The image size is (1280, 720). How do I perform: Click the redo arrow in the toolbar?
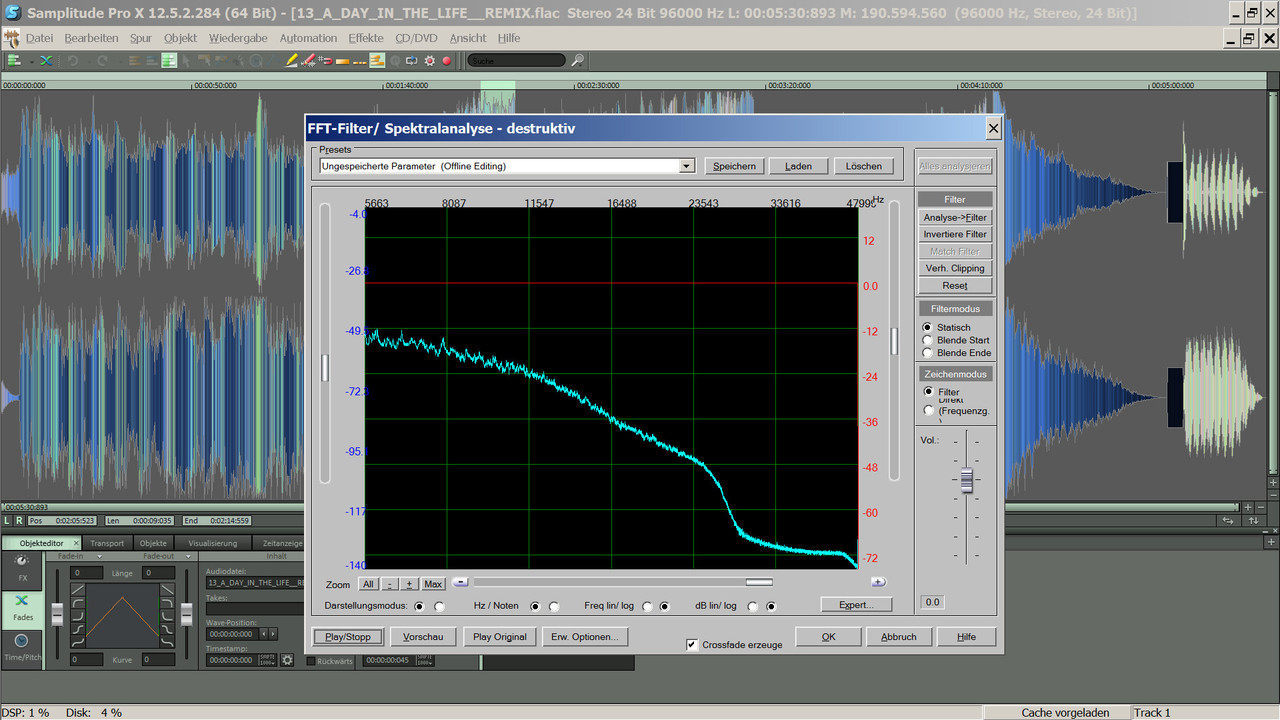(x=102, y=60)
